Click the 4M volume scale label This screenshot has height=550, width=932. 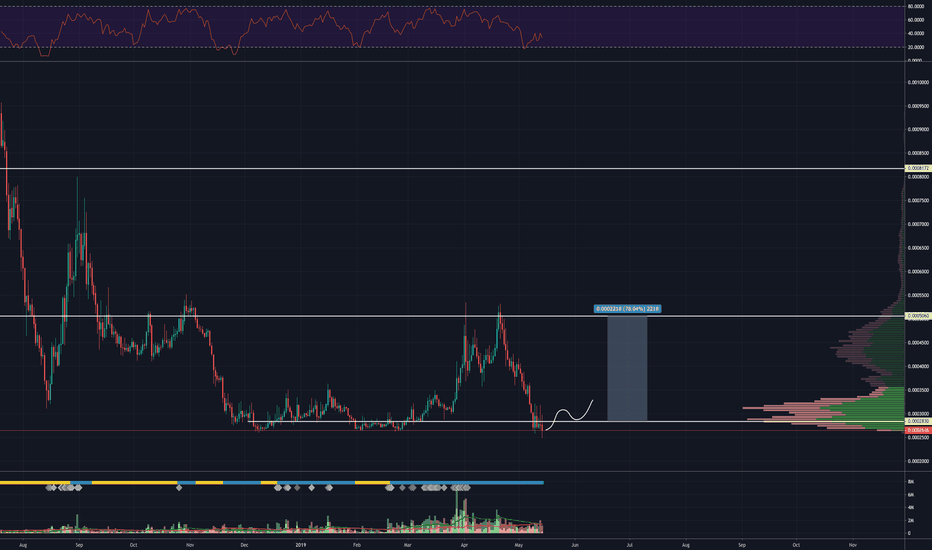(911, 508)
